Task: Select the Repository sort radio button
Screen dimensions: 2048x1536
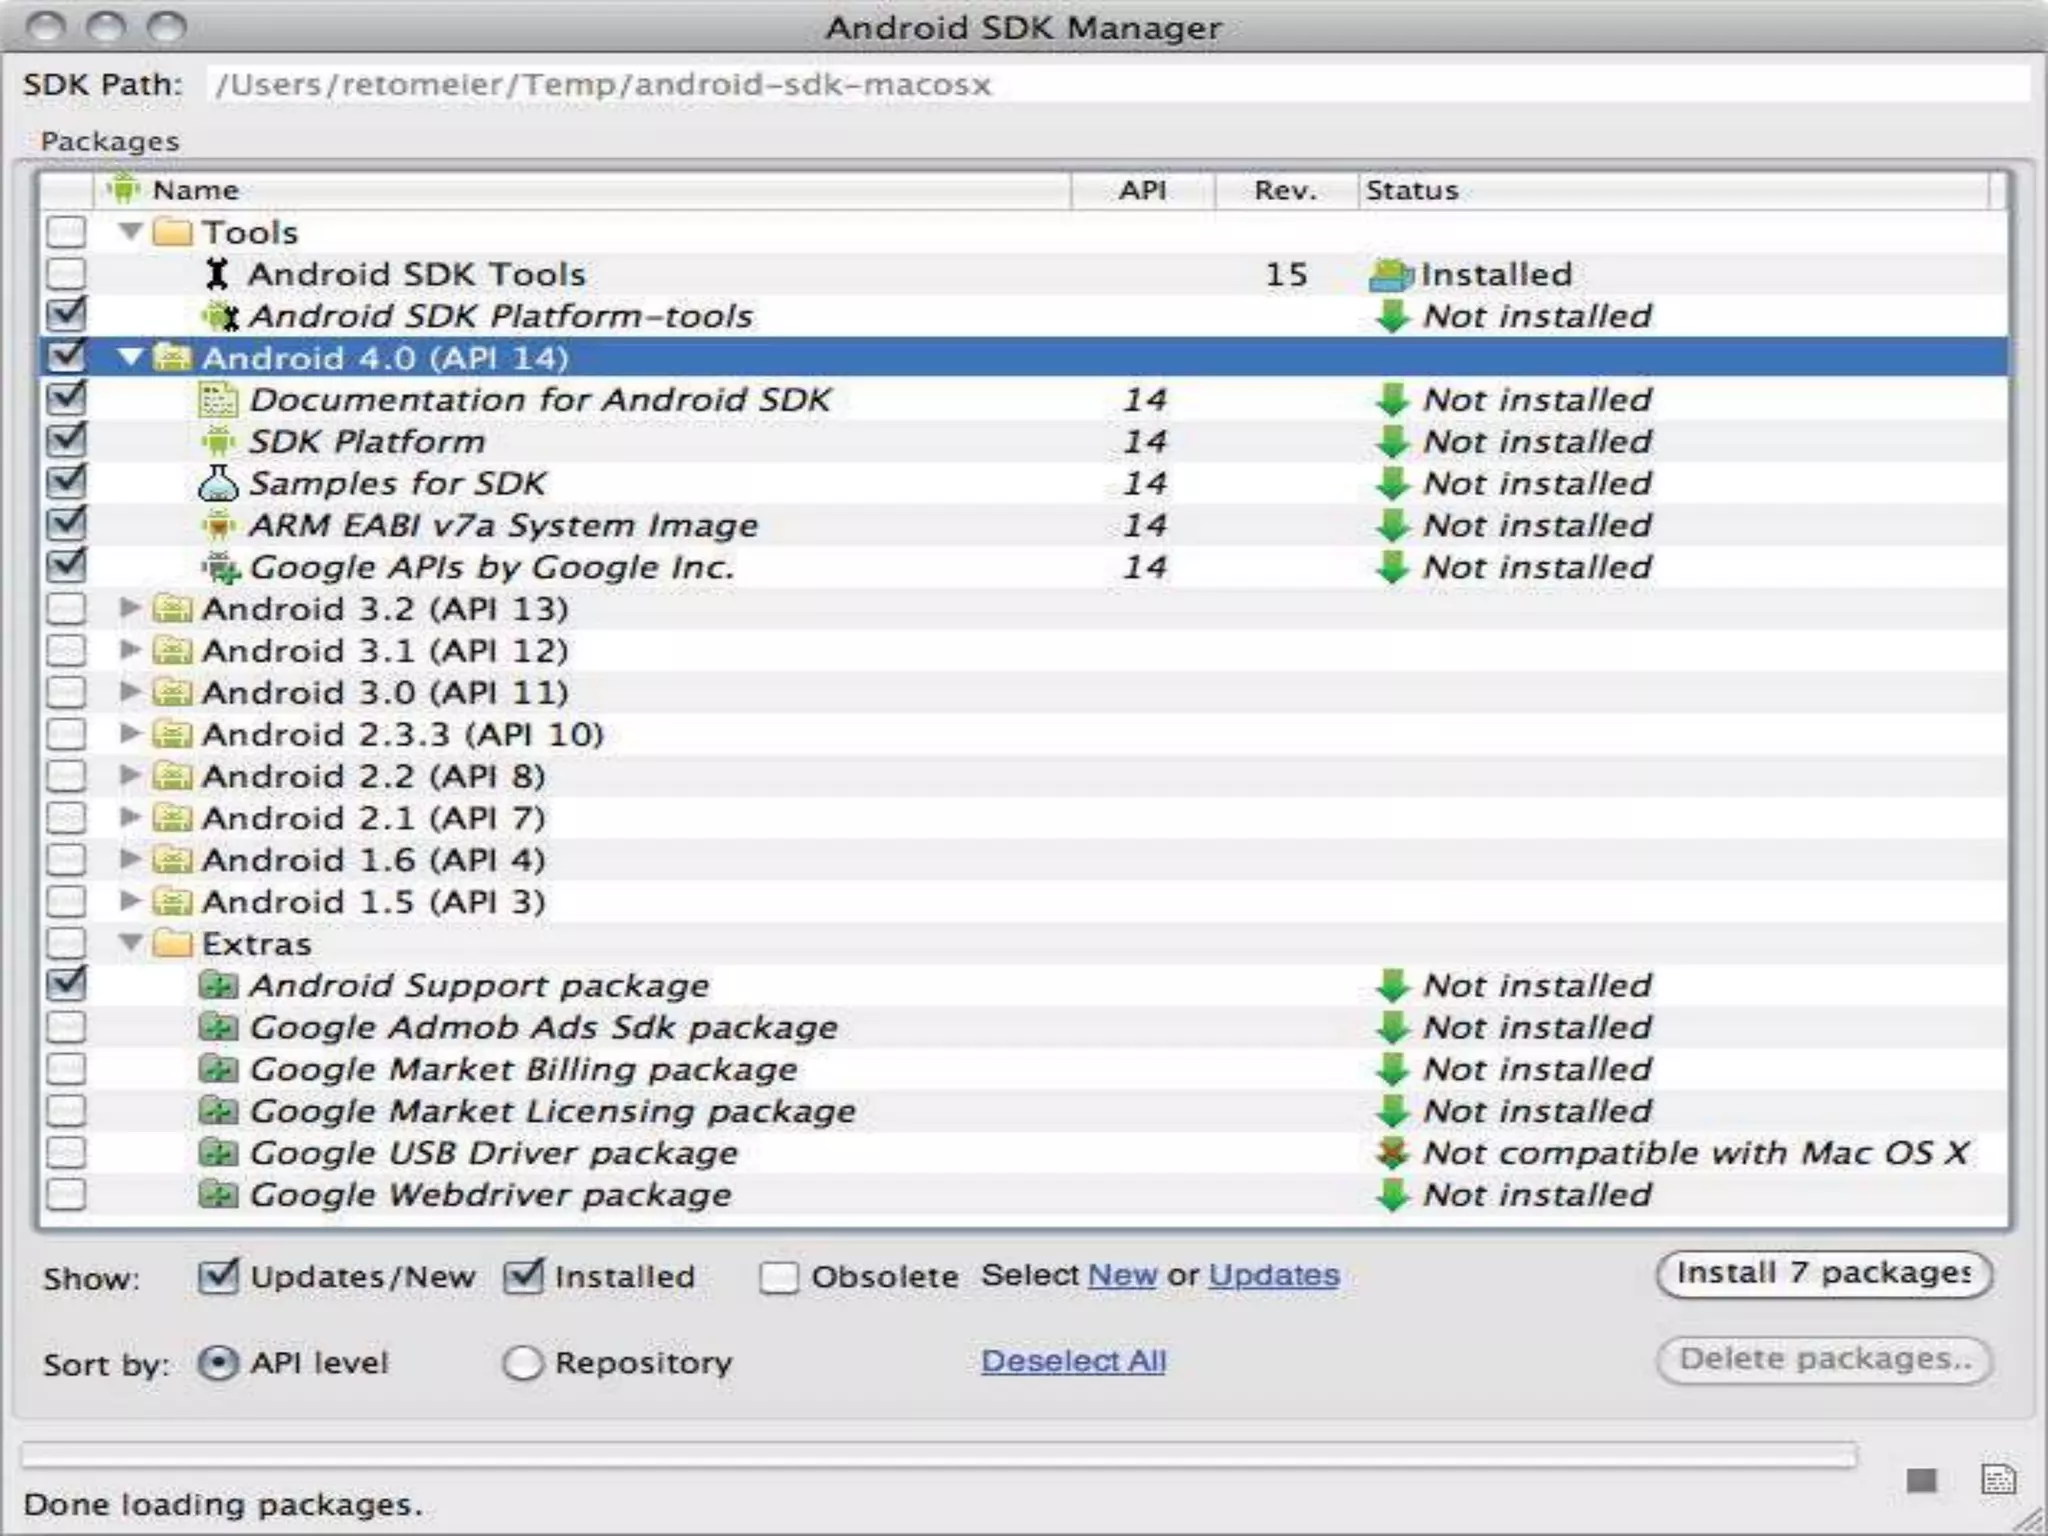Action: [x=523, y=1363]
